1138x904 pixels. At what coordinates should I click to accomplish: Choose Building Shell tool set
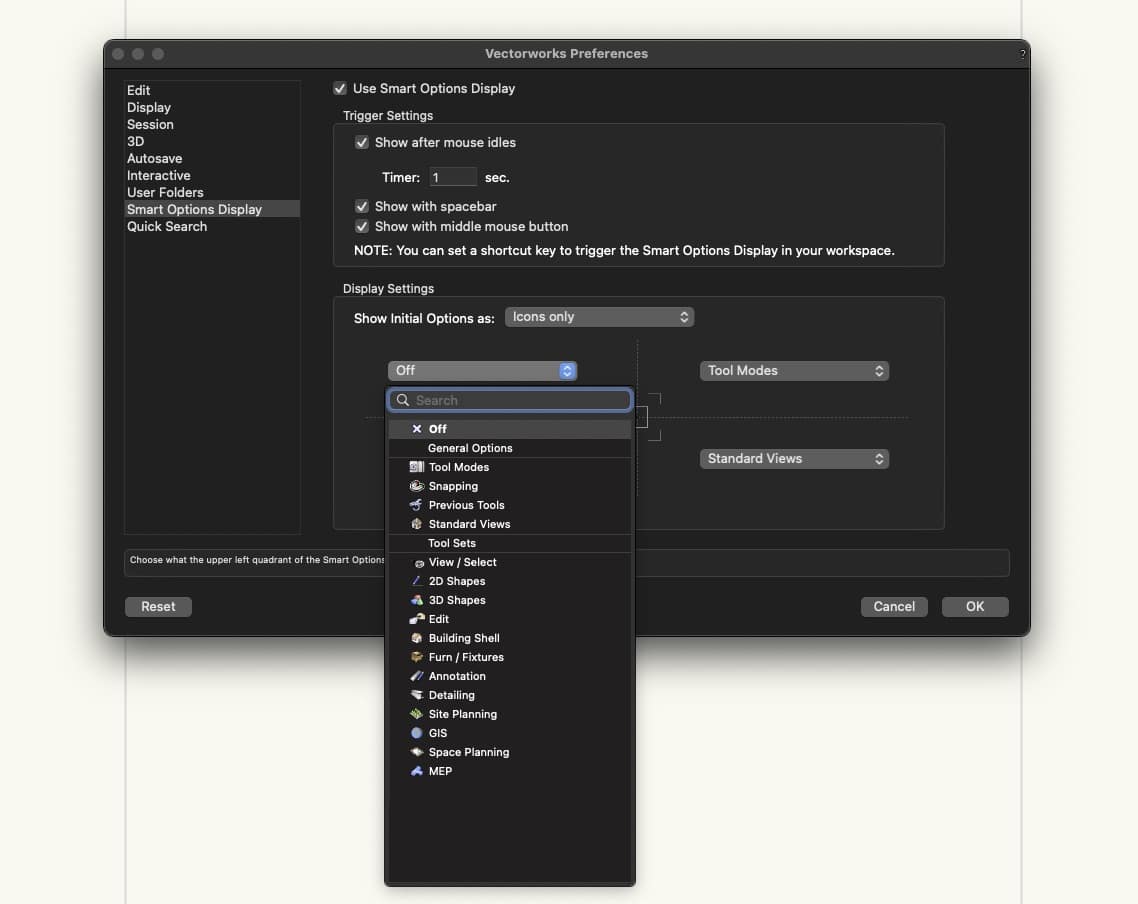(x=509, y=638)
